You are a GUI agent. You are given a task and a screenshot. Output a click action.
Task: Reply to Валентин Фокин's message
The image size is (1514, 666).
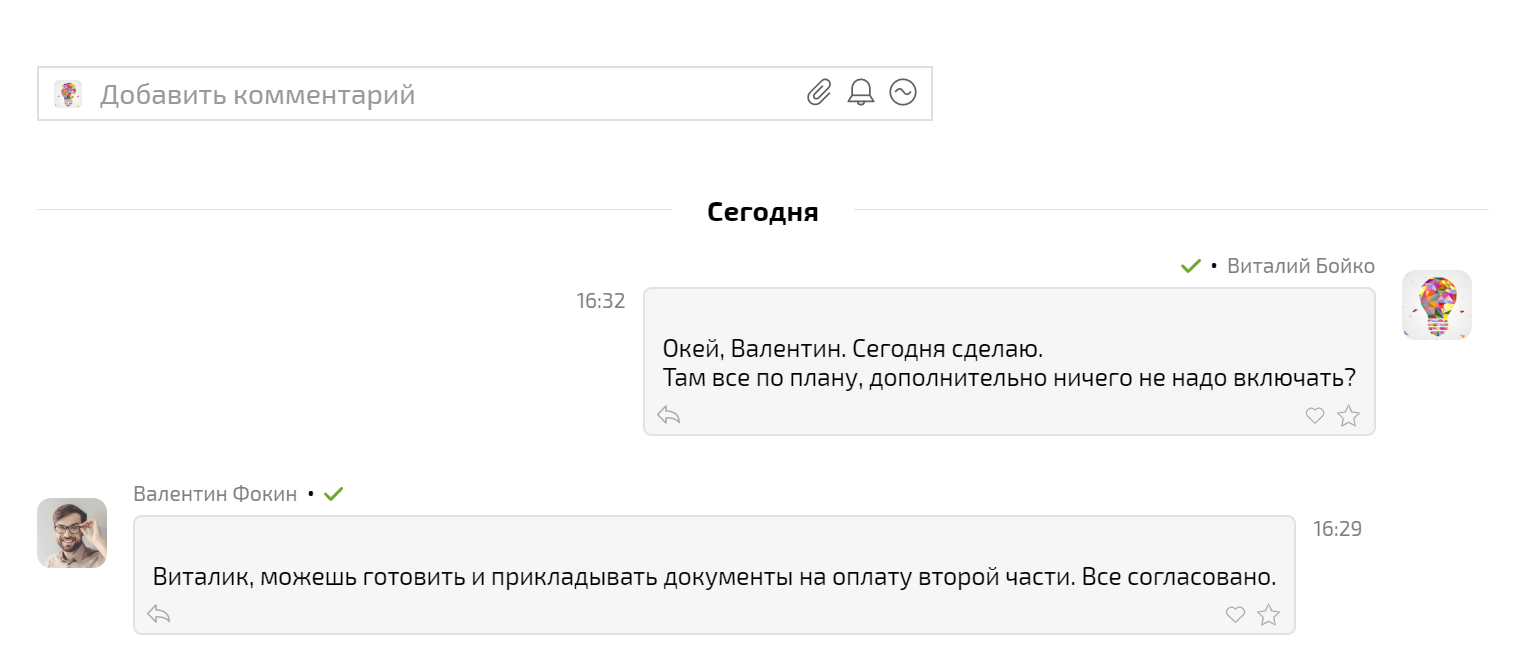(x=159, y=614)
